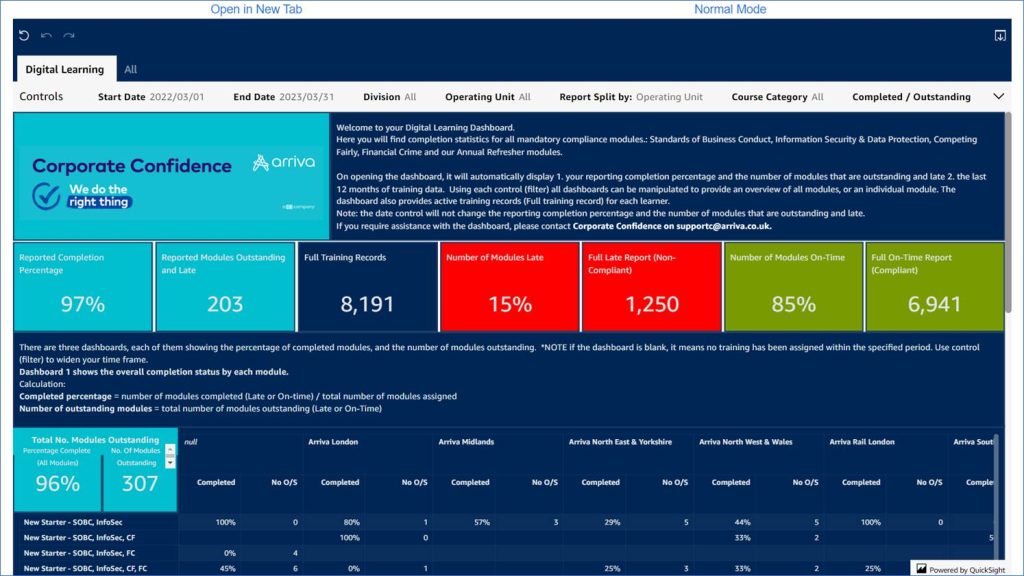Click the reset dashboard icon
The width and height of the screenshot is (1024, 576).
coord(24,35)
